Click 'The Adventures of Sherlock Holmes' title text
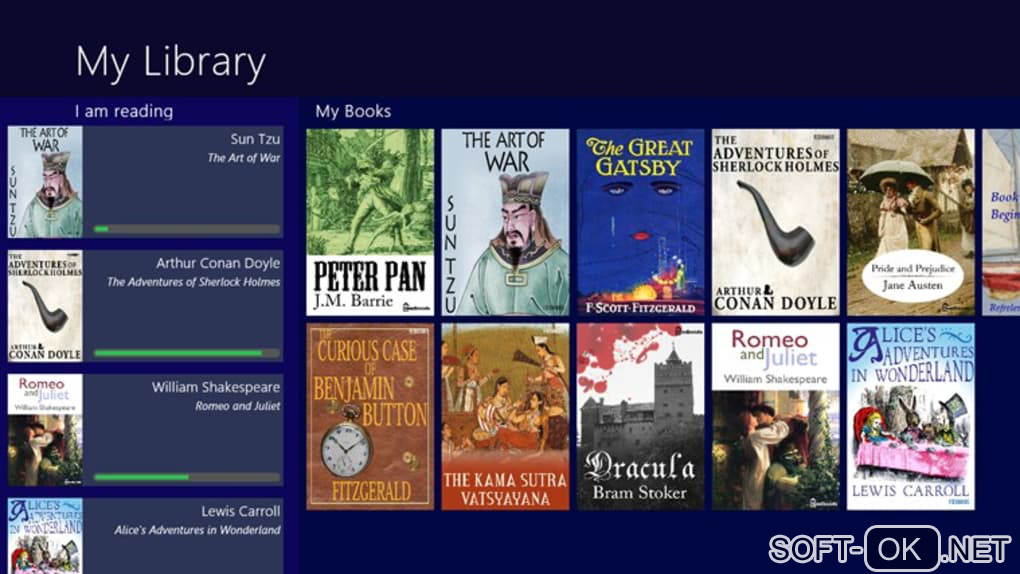Screen dimensions: 1020x574 pos(194,282)
